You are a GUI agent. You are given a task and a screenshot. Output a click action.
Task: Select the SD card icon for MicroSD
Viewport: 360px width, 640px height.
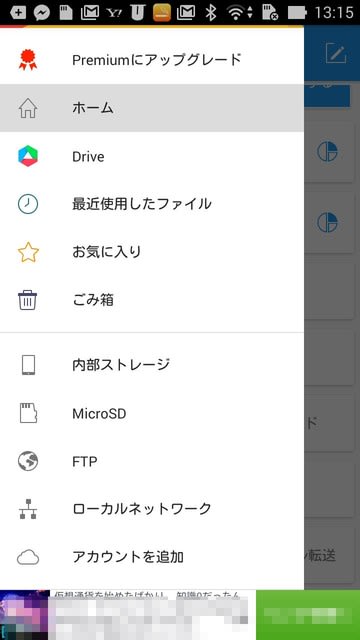tap(28, 413)
